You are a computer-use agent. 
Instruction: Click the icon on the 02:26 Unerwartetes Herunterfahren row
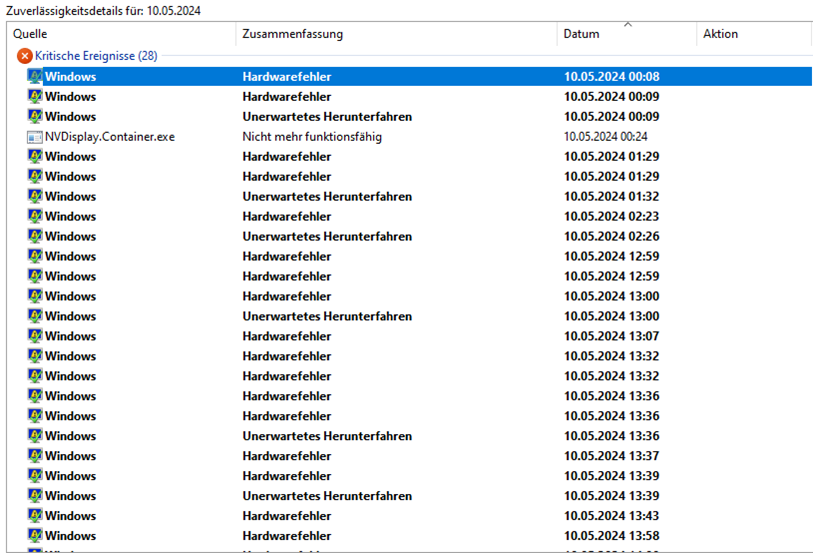pos(35,236)
